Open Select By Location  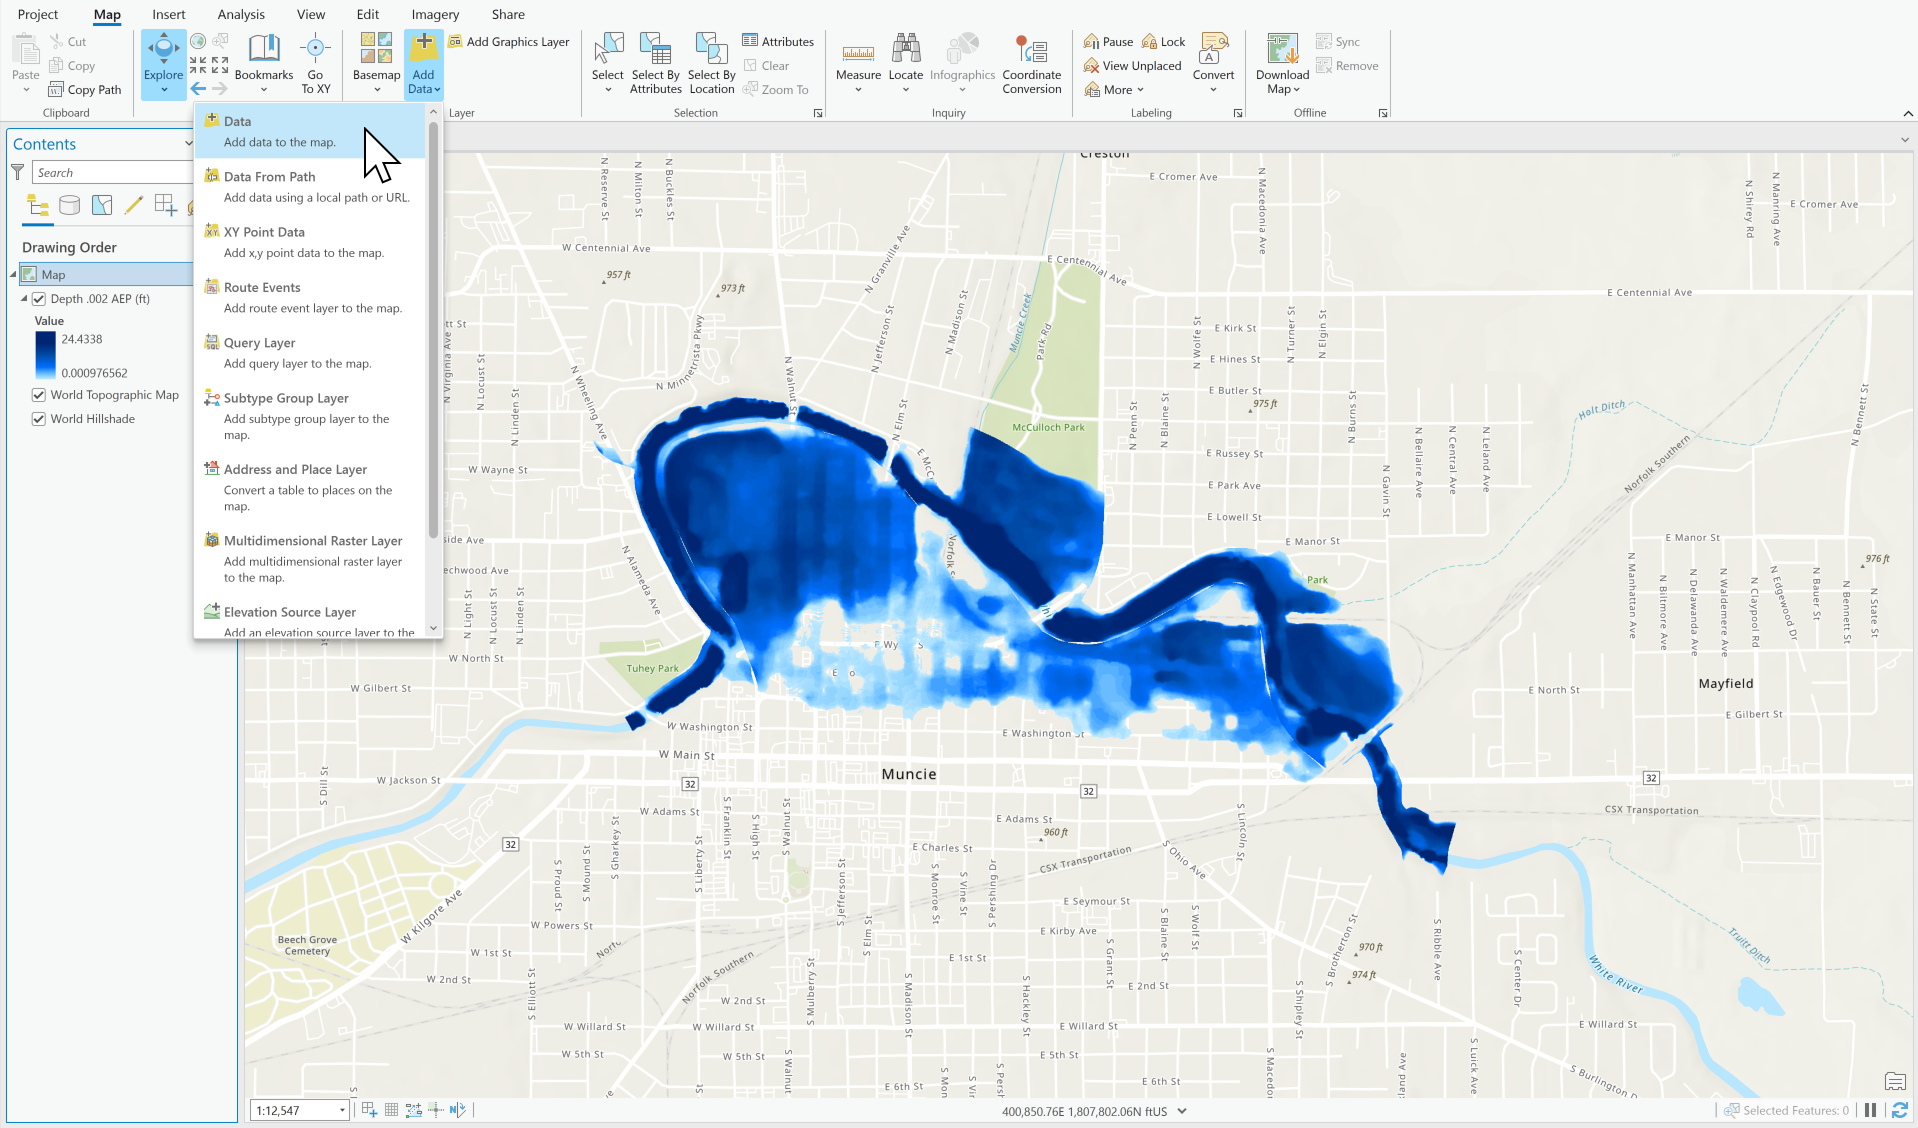(x=711, y=64)
